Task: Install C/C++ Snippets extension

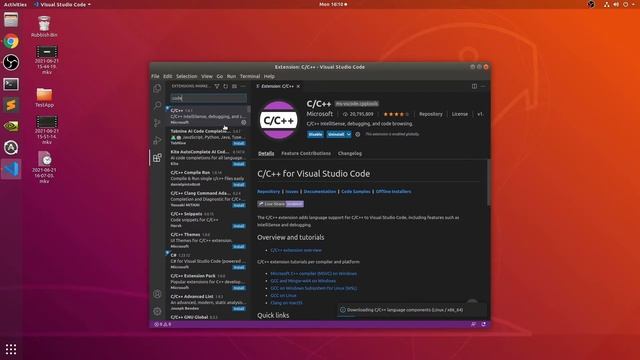Action: (x=239, y=226)
